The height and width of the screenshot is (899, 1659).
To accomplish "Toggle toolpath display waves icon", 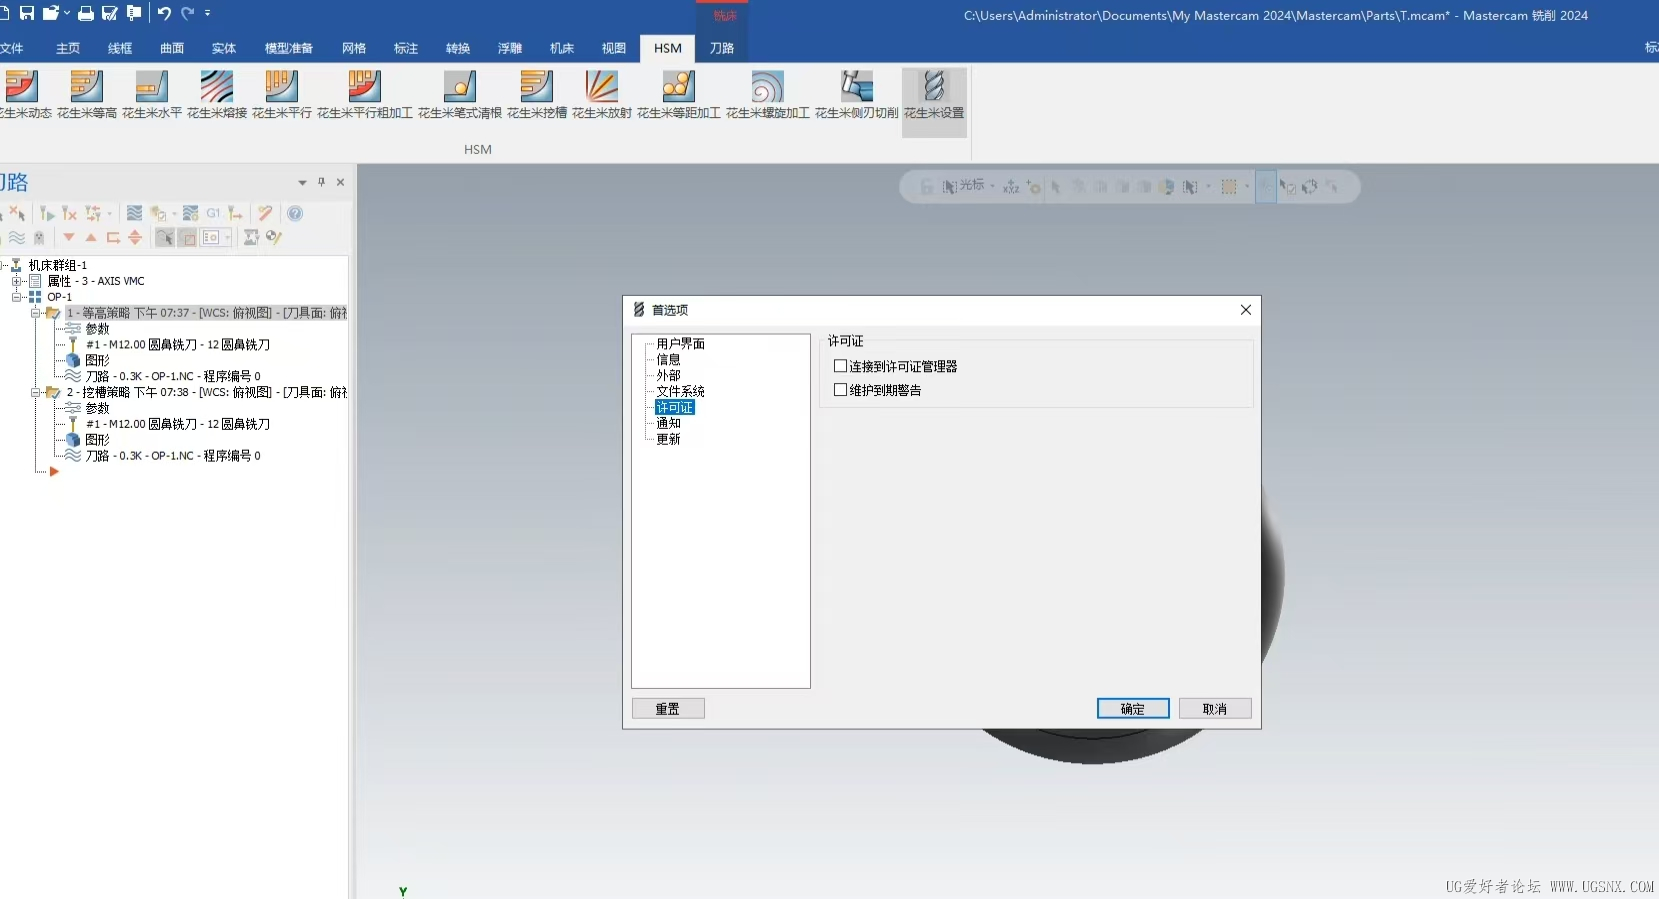I will click(x=17, y=237).
